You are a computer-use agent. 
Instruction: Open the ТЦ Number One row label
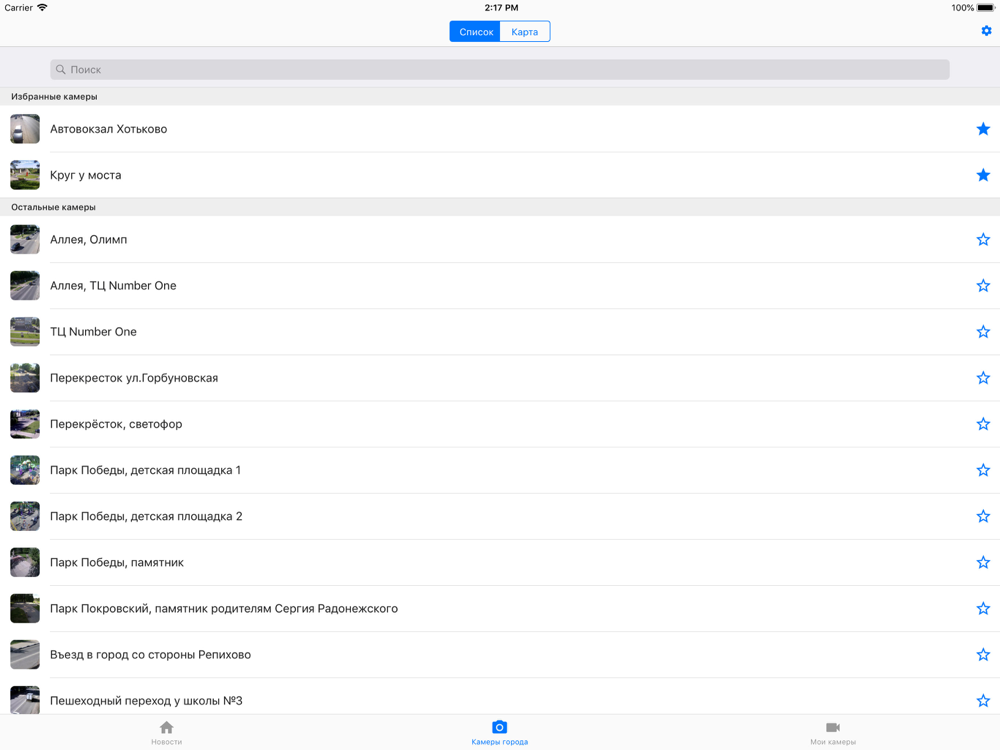point(93,332)
